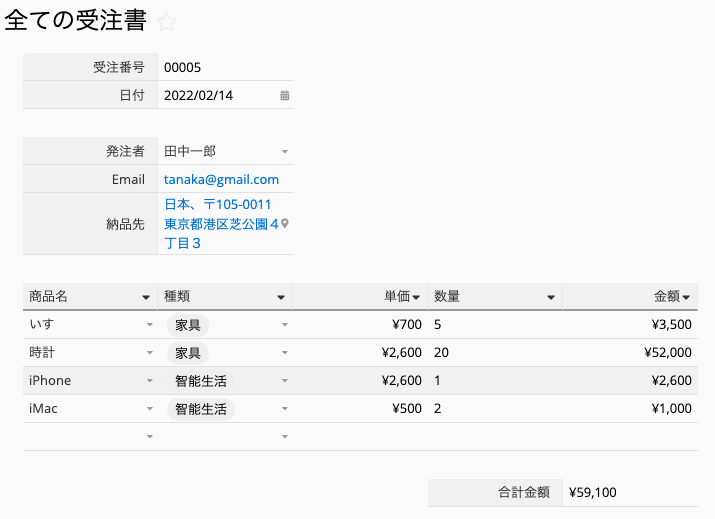Click the map pin icon in the delivery address

click(x=285, y=224)
